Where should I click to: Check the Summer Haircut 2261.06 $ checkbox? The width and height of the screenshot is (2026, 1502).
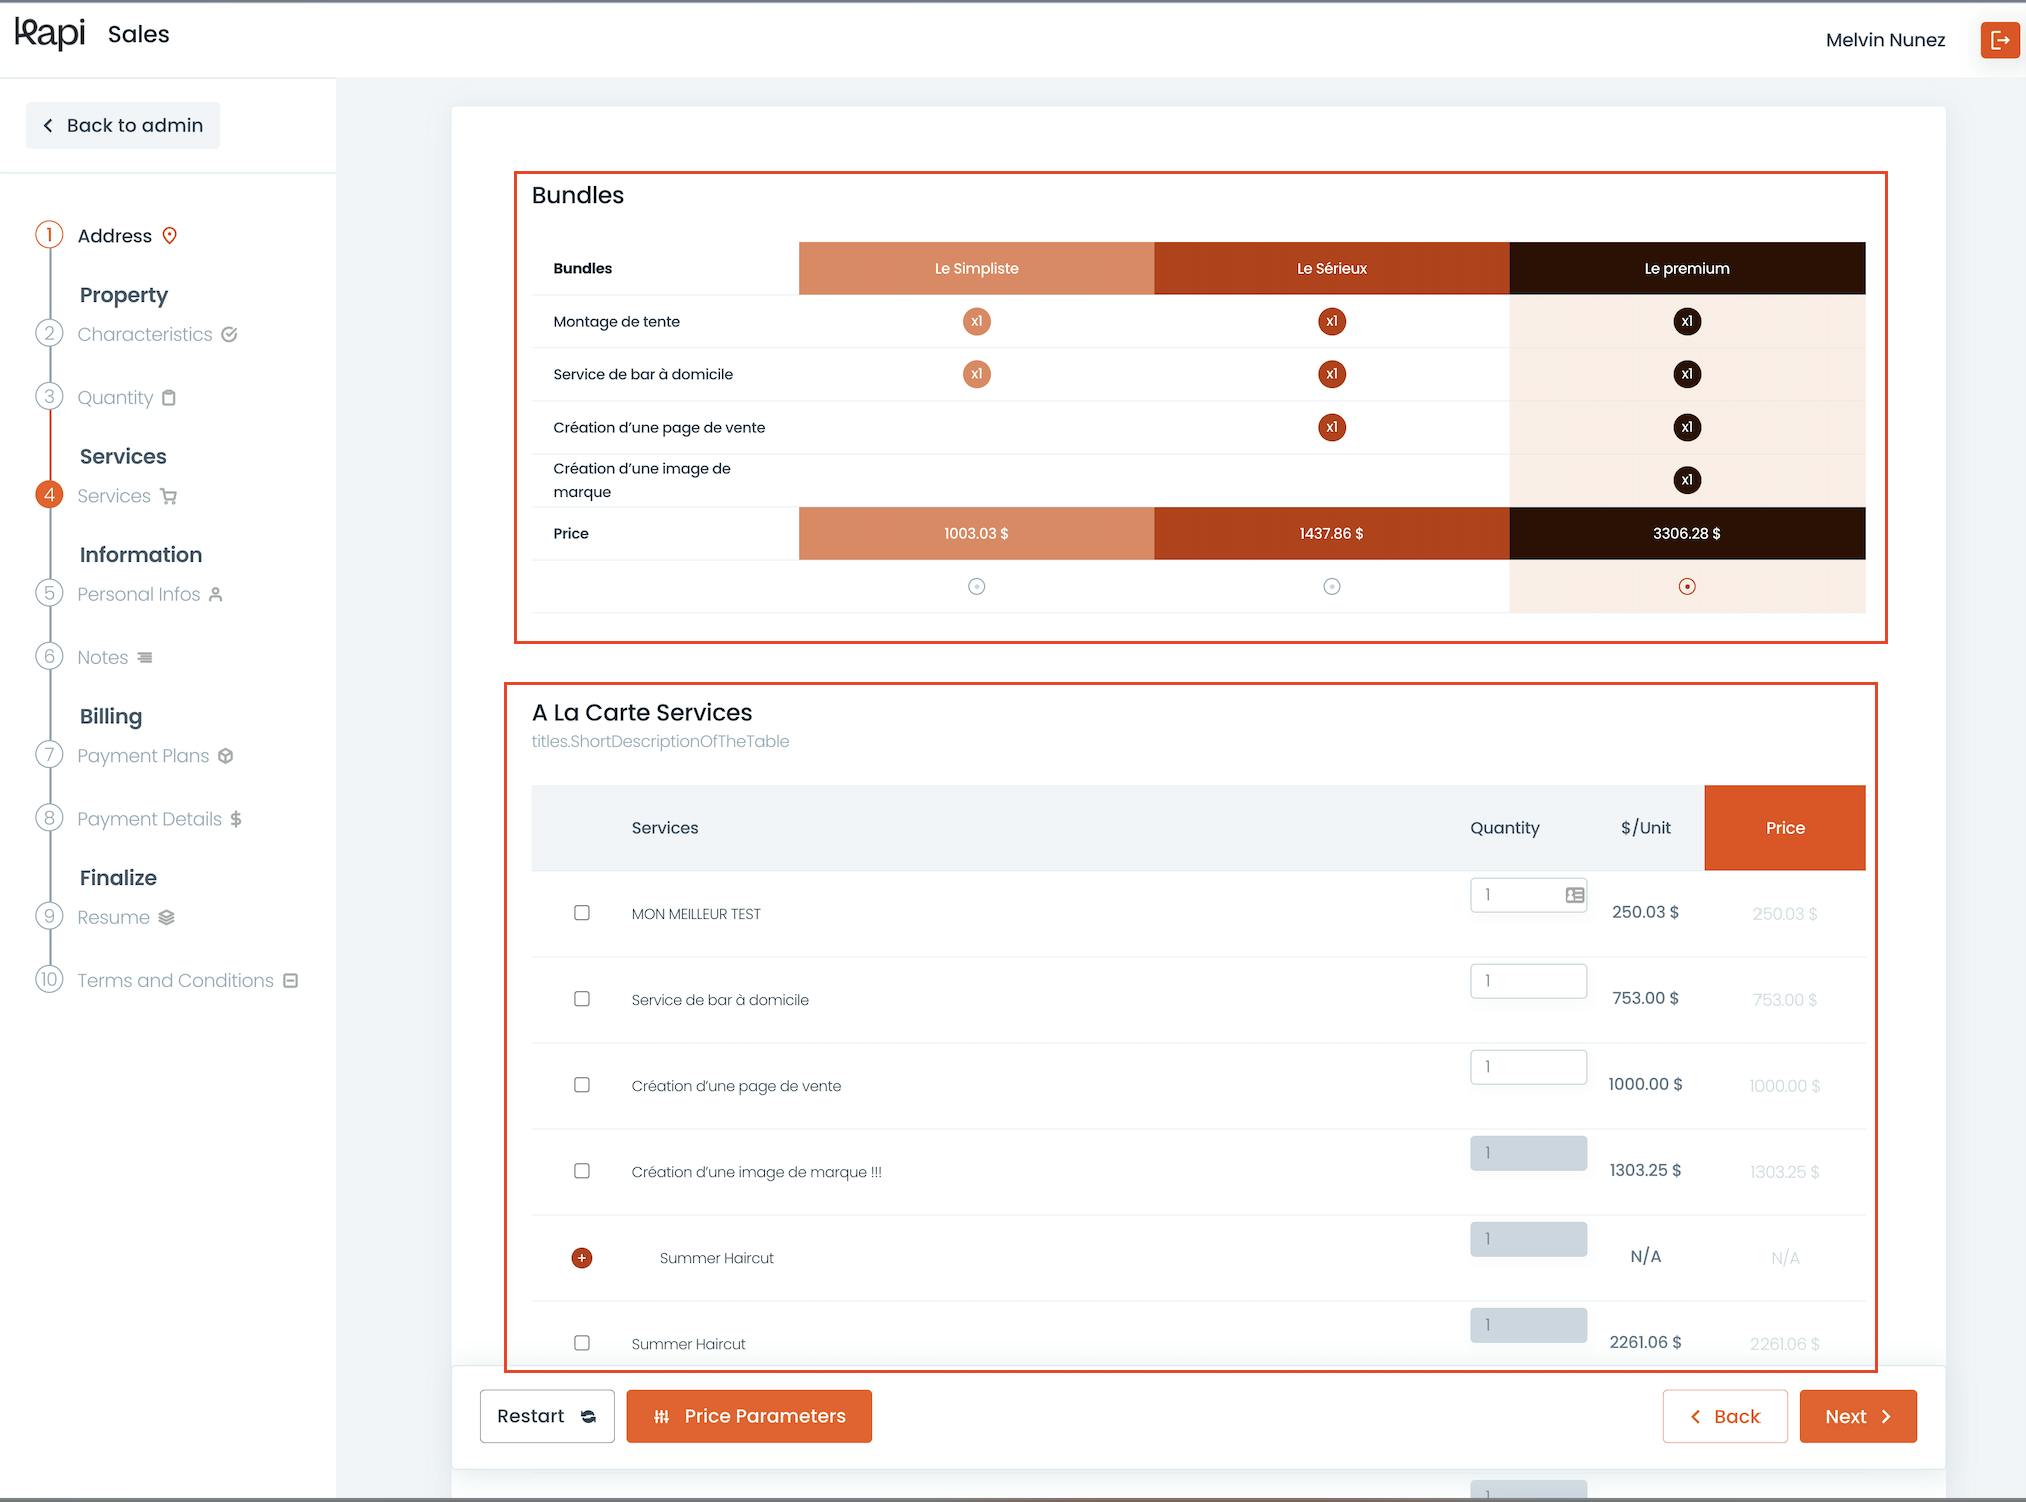coord(582,1343)
